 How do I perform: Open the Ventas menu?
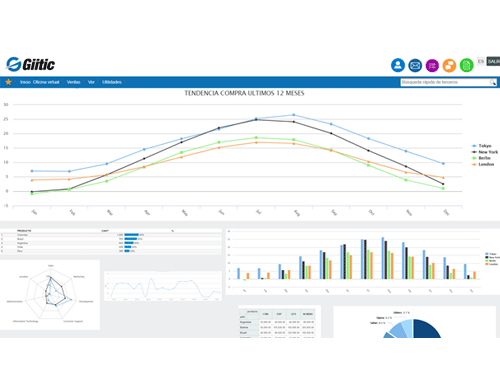[73, 82]
